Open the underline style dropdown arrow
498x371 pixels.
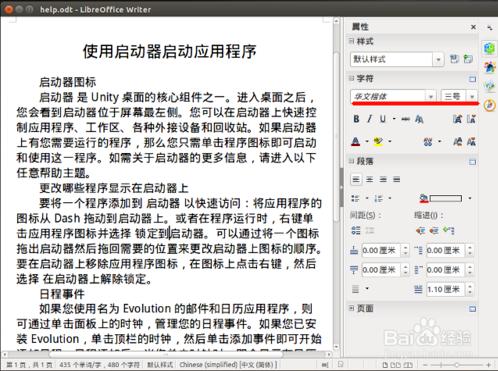click(394, 119)
